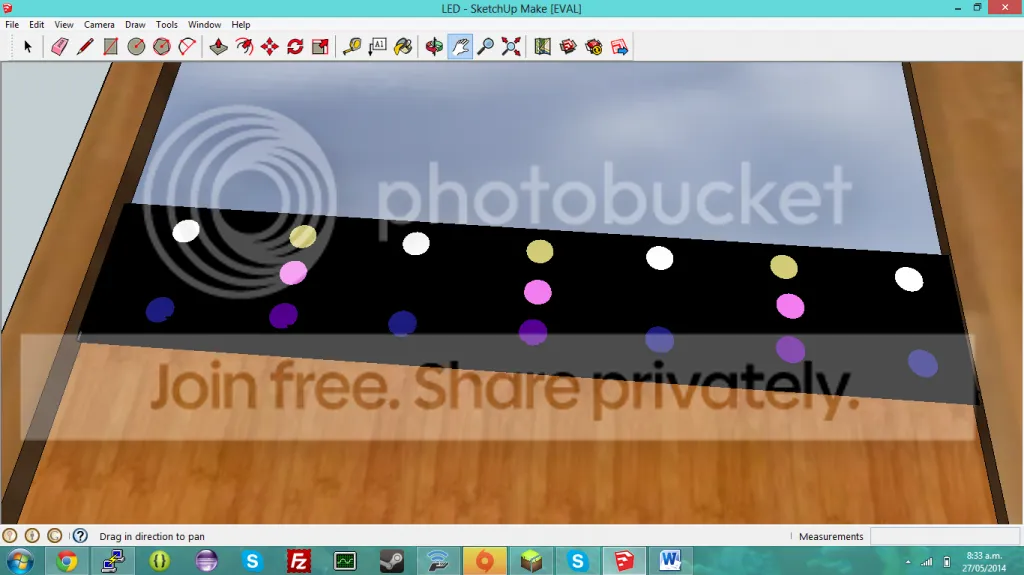This screenshot has height=575, width=1024.
Task: Click the far-right white LED circle
Action: [x=909, y=279]
